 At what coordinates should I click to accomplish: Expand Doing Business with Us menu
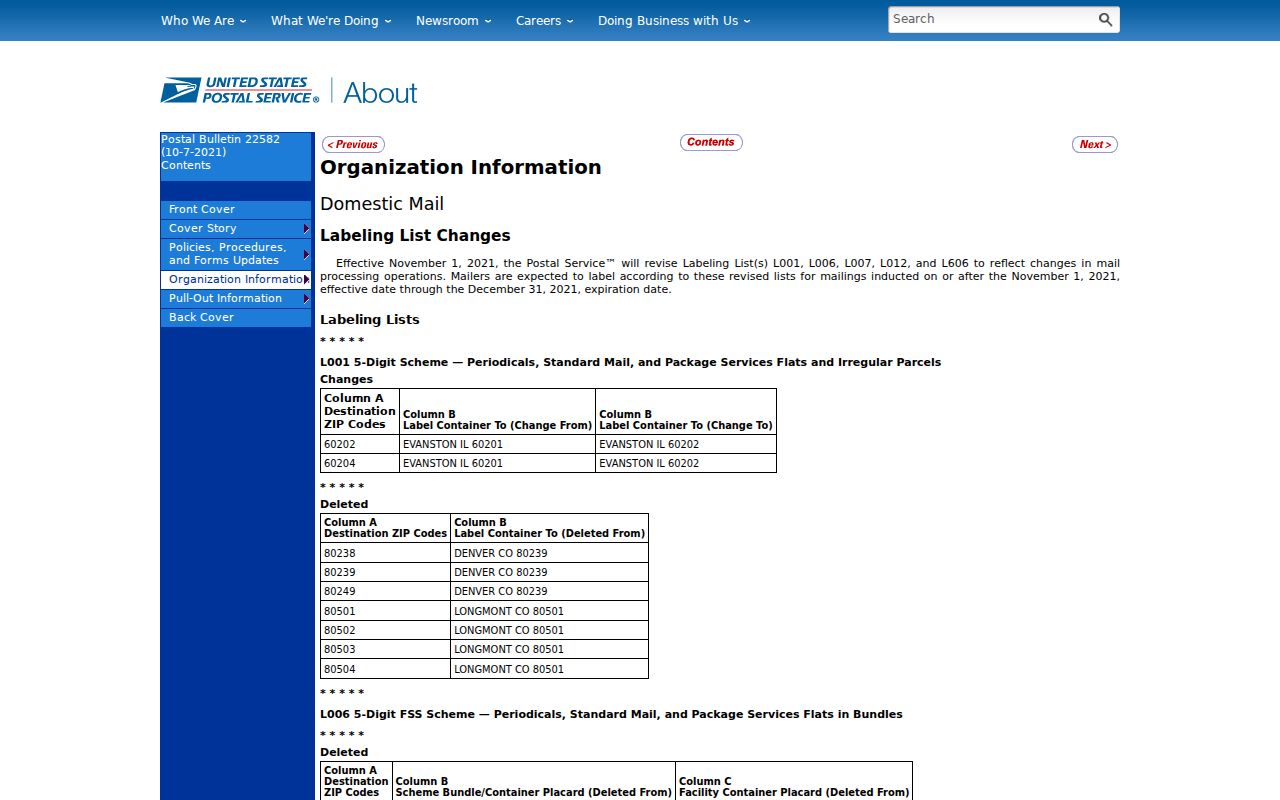click(x=674, y=20)
